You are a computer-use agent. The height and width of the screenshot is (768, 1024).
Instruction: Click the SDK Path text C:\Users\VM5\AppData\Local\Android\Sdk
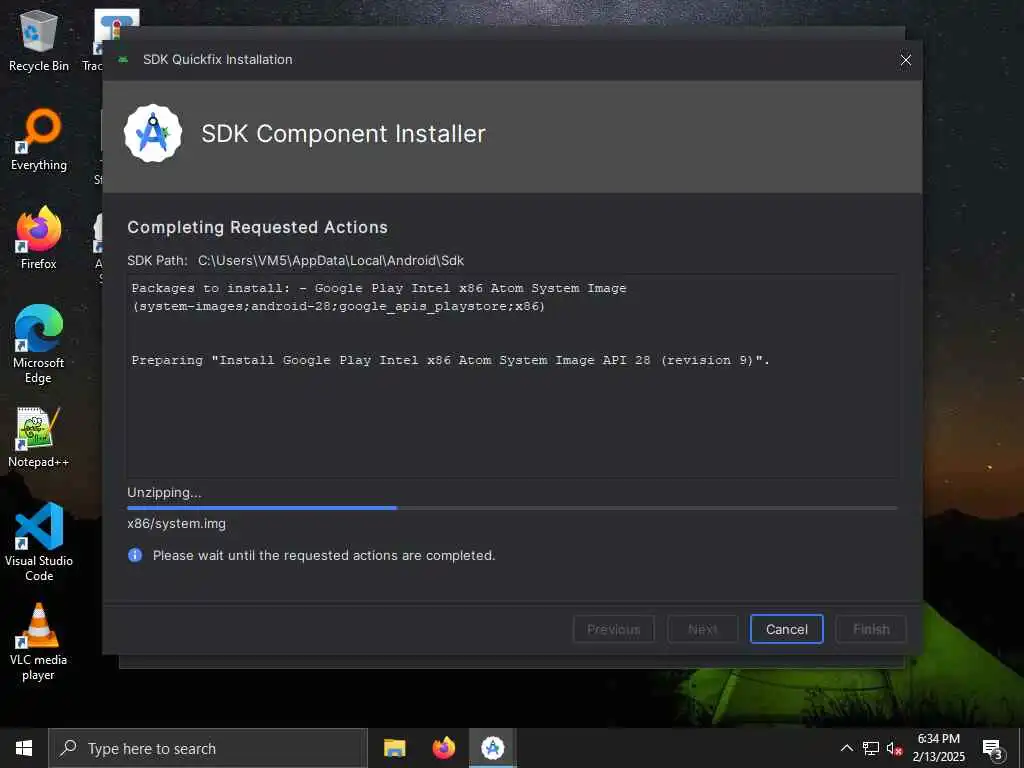[x=331, y=261]
